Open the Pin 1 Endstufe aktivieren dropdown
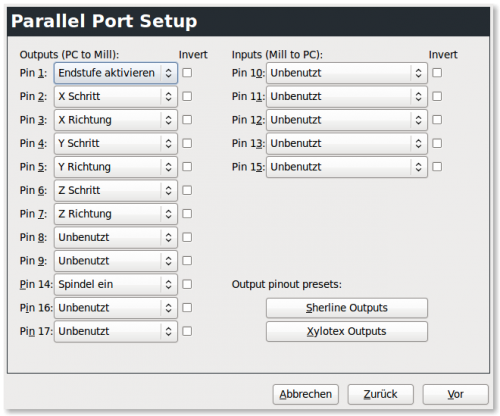The width and height of the screenshot is (500, 416). [x=116, y=73]
